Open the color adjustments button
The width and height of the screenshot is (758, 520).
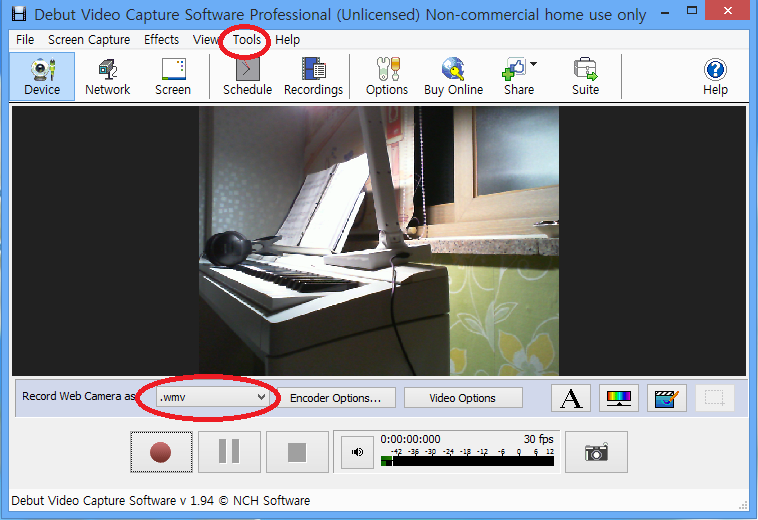[x=619, y=398]
